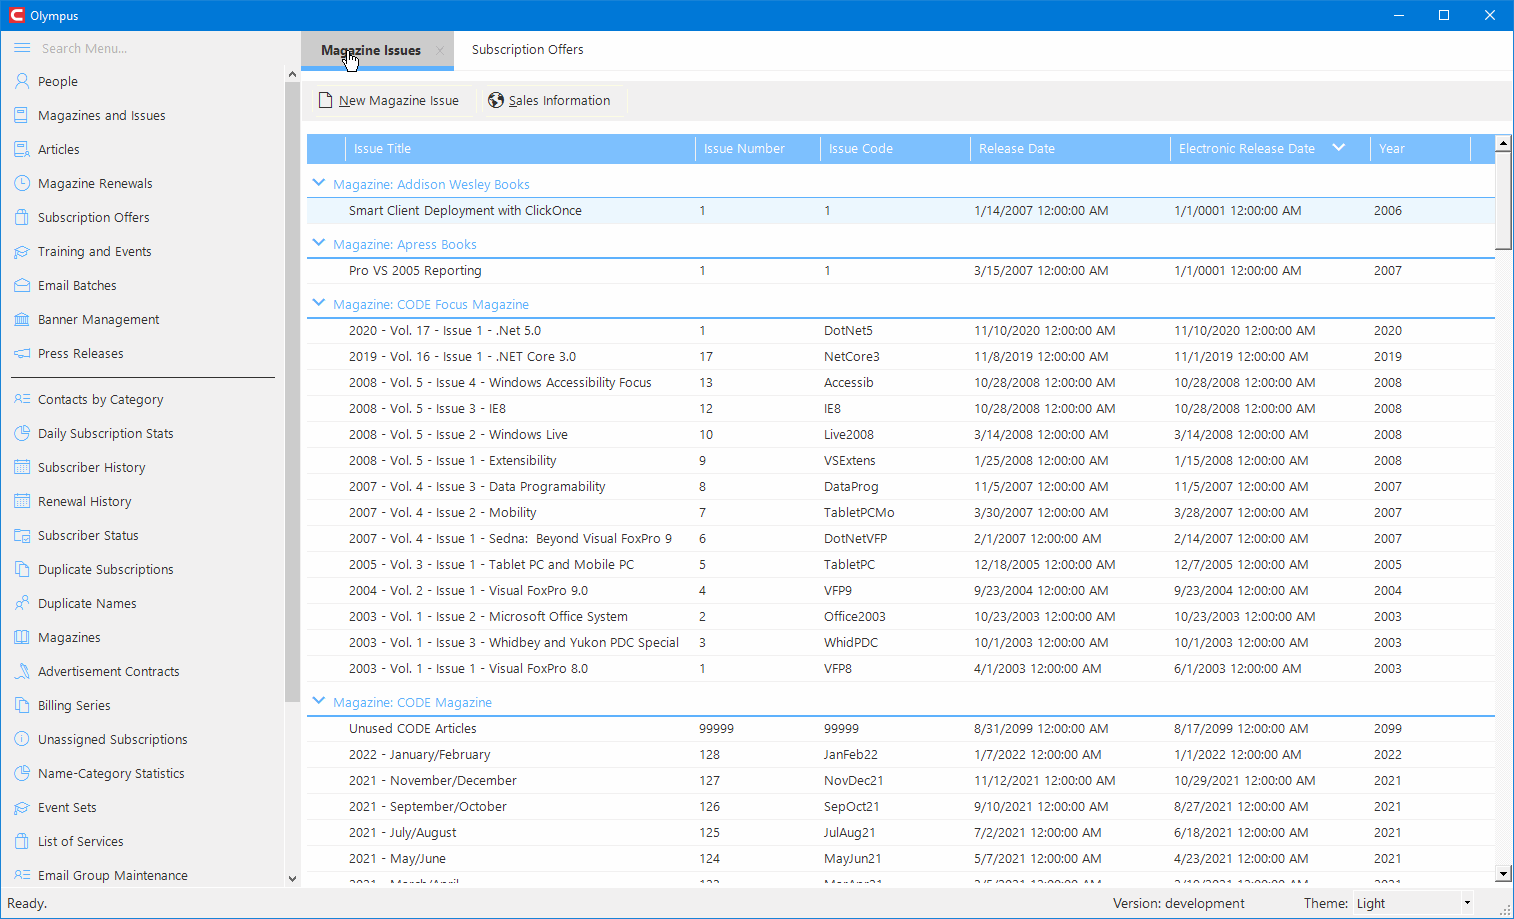Image resolution: width=1514 pixels, height=919 pixels.
Task: Click the Renewal History calendar icon
Action: pyautogui.click(x=22, y=501)
